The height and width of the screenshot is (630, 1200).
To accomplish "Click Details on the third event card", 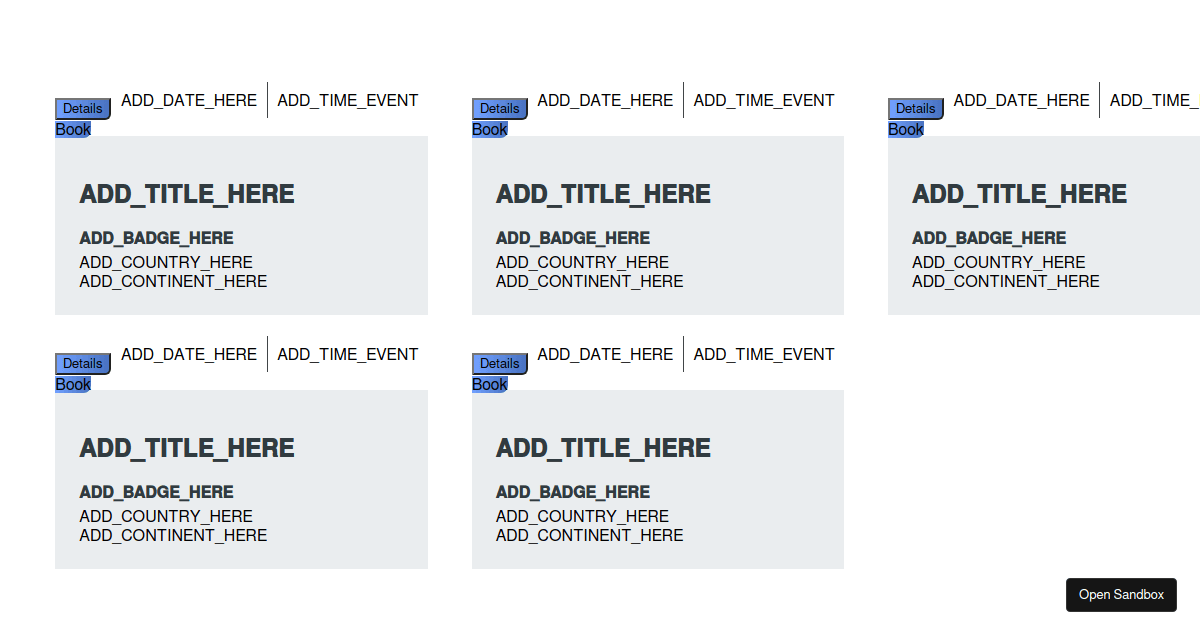I will coord(915,108).
